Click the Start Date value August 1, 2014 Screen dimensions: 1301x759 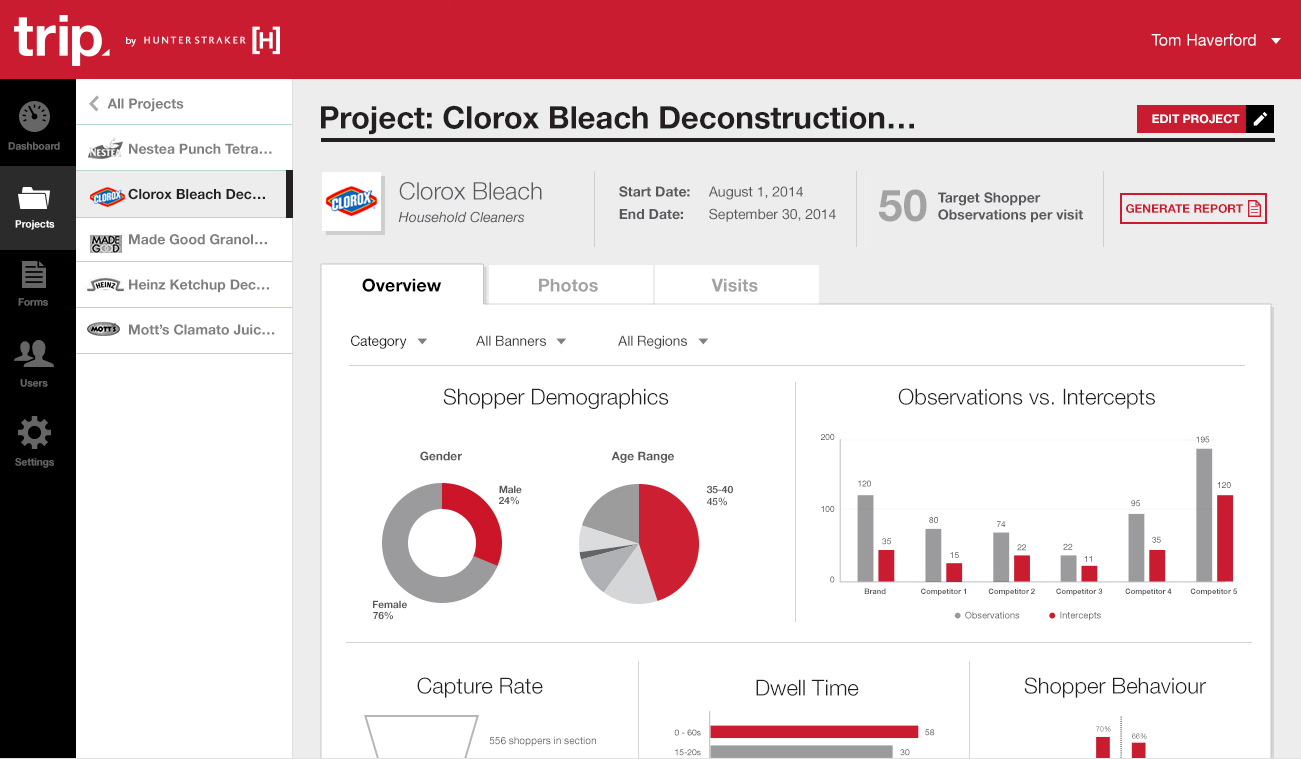(756, 192)
